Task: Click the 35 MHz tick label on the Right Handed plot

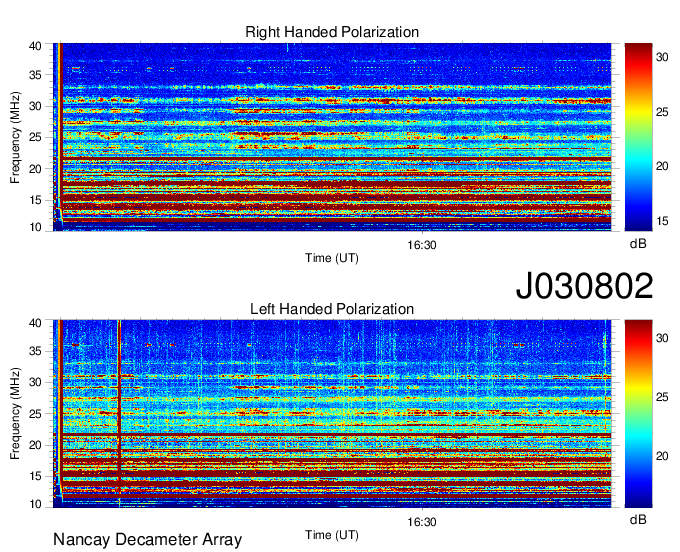Action: [35, 75]
